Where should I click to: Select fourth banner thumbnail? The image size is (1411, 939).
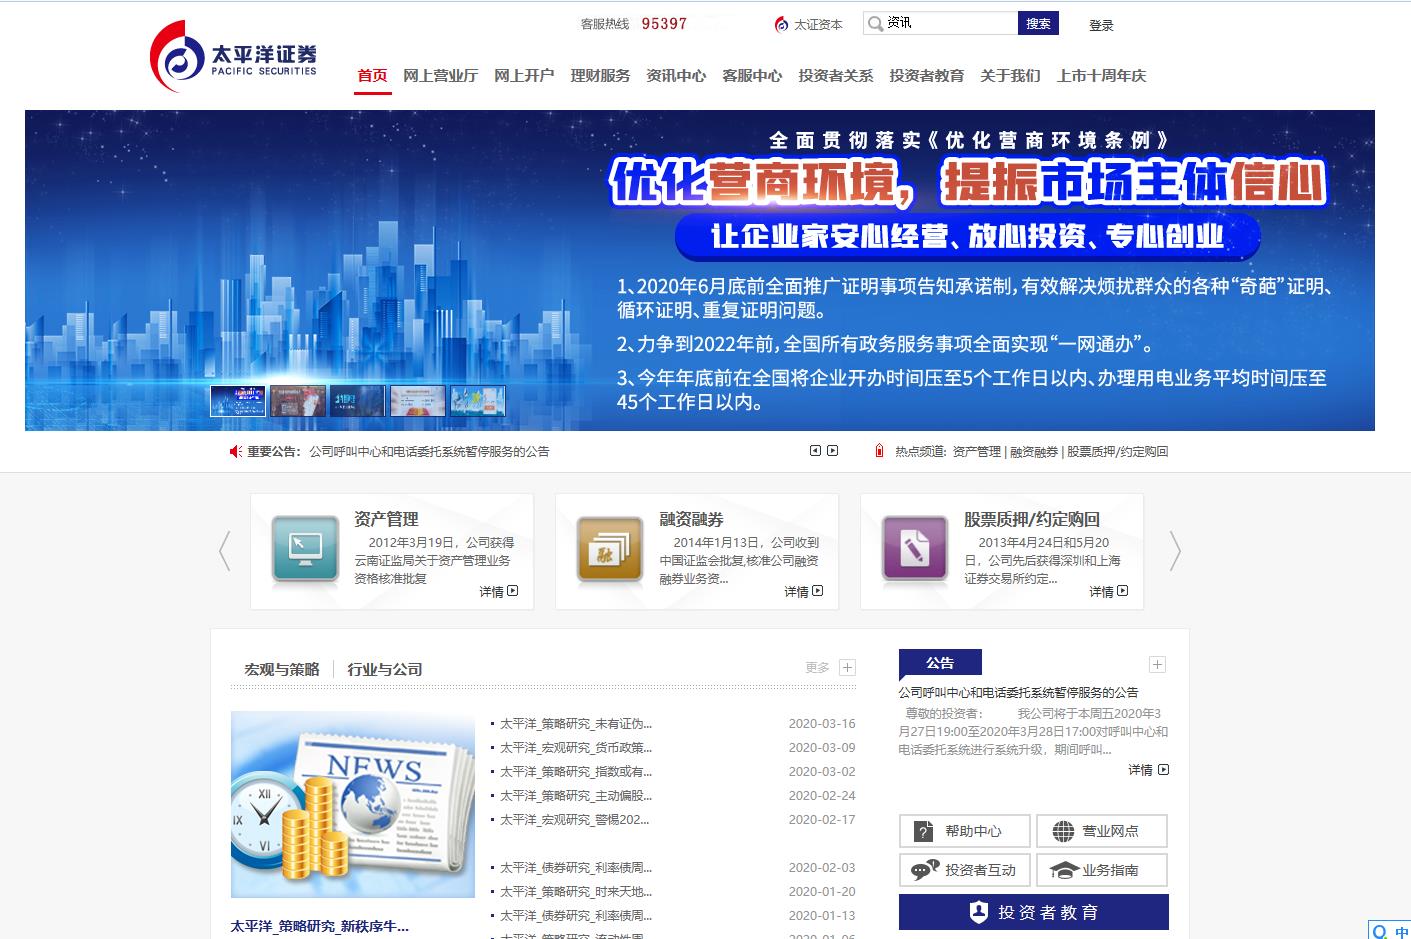tap(418, 400)
